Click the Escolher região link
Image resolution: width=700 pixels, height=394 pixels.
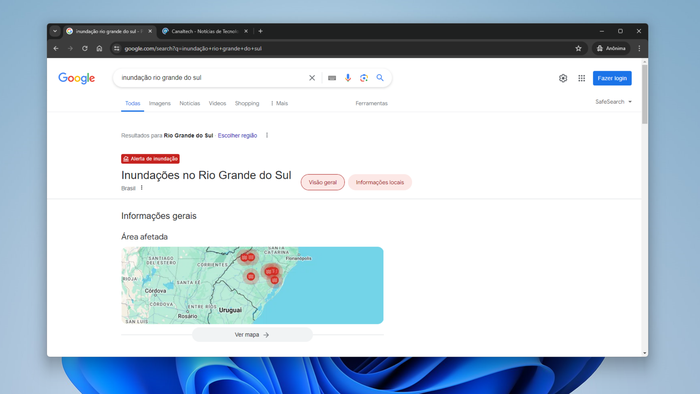point(238,135)
